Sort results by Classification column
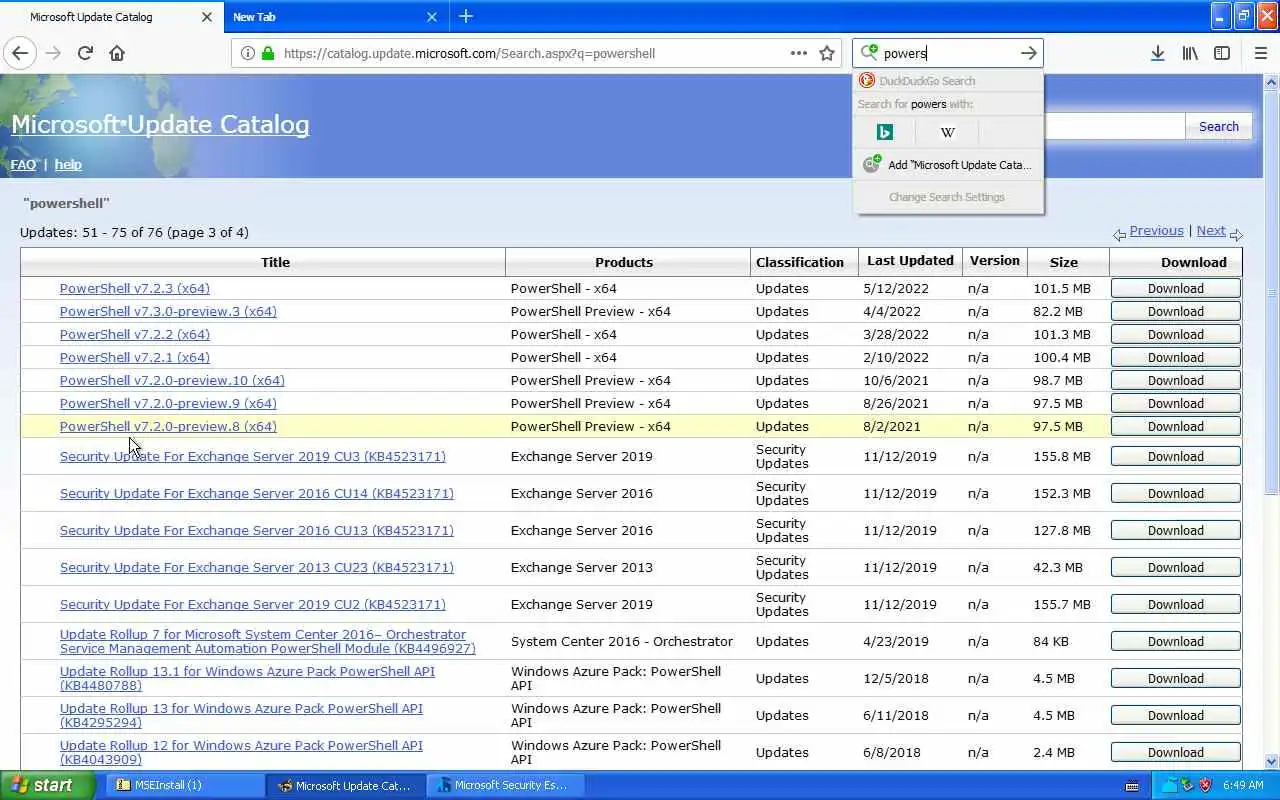The image size is (1280, 800). (x=800, y=262)
